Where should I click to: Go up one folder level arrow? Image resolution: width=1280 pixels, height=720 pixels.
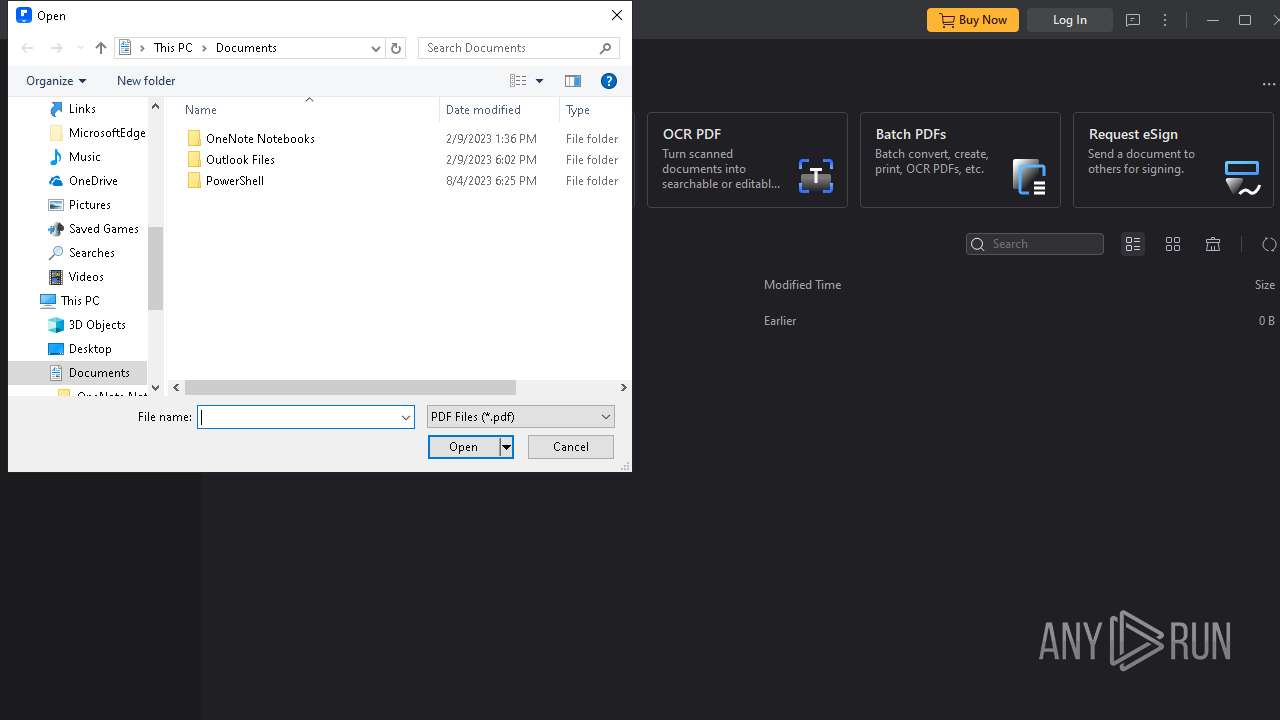100,48
